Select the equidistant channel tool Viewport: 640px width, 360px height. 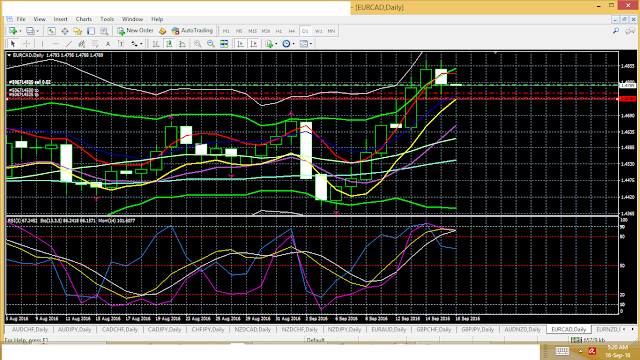click(x=82, y=44)
